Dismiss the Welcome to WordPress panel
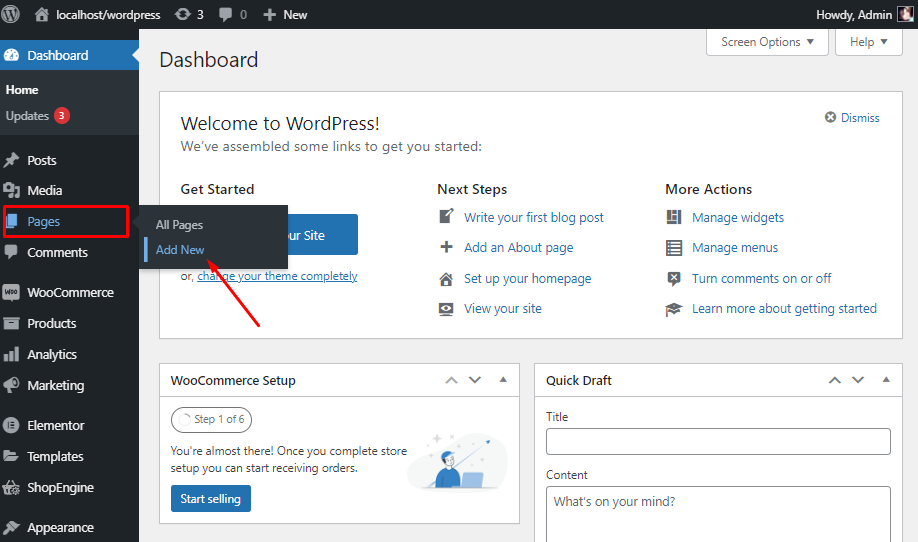The height and width of the screenshot is (542, 918). coord(852,118)
